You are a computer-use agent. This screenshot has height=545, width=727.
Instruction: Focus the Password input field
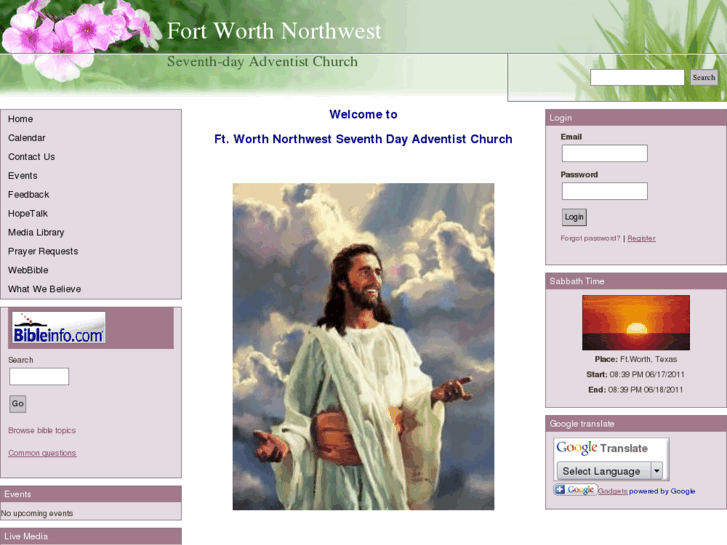[605, 191]
